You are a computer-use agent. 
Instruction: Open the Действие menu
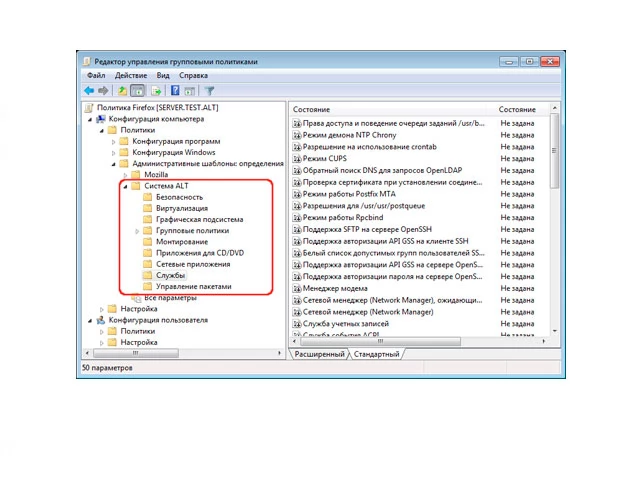point(130,75)
